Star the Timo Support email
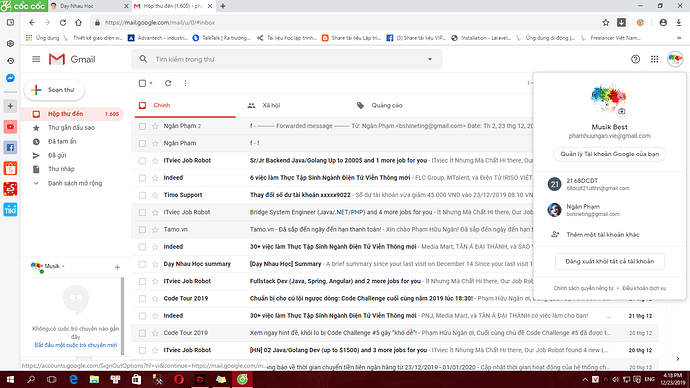 (x=155, y=195)
